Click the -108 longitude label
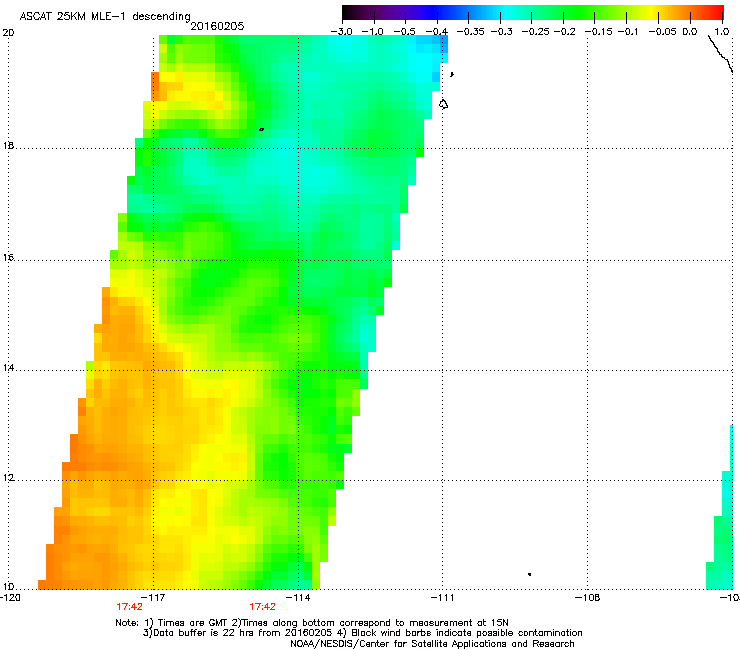This screenshot has height=650, width=740. [588, 598]
